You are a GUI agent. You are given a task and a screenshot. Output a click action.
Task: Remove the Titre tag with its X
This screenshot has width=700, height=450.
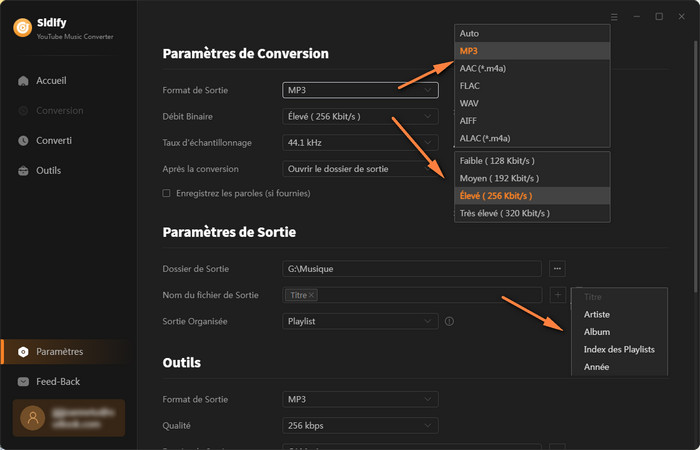(x=312, y=295)
